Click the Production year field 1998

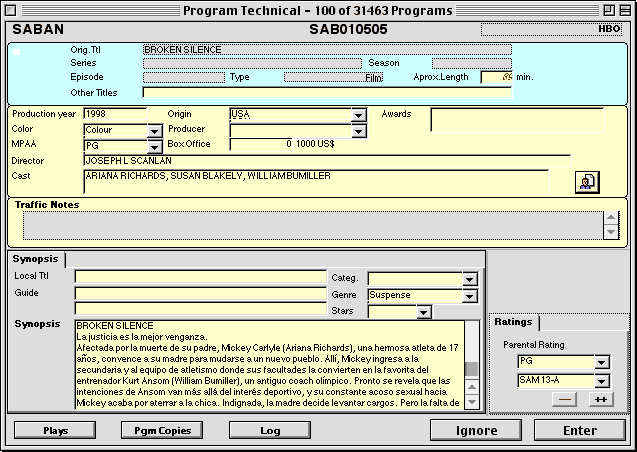click(115, 114)
